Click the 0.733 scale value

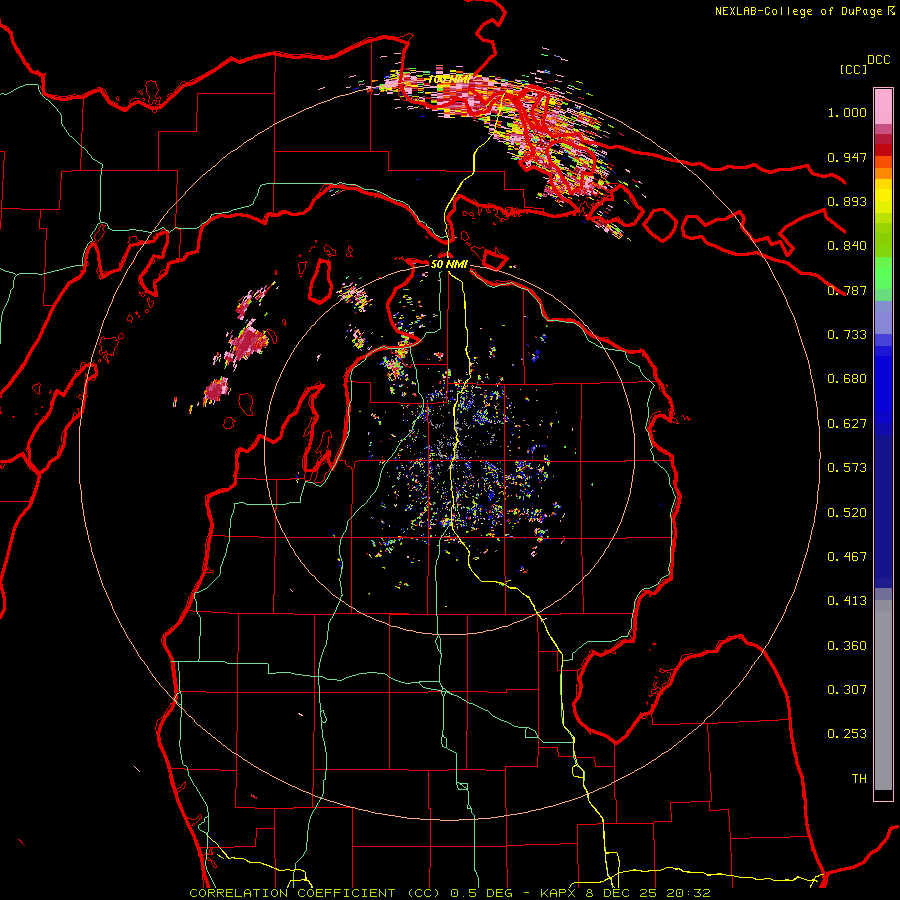[847, 335]
